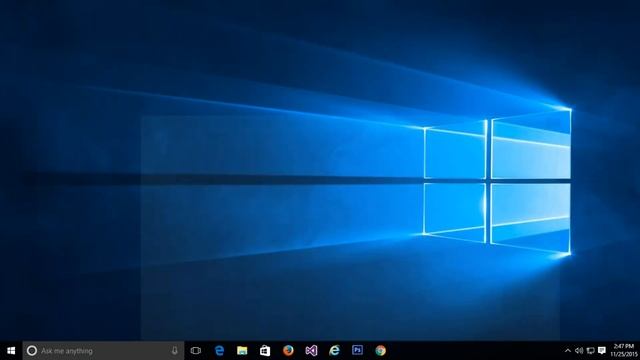Open the clock showing 2:47 PM

coord(624,351)
